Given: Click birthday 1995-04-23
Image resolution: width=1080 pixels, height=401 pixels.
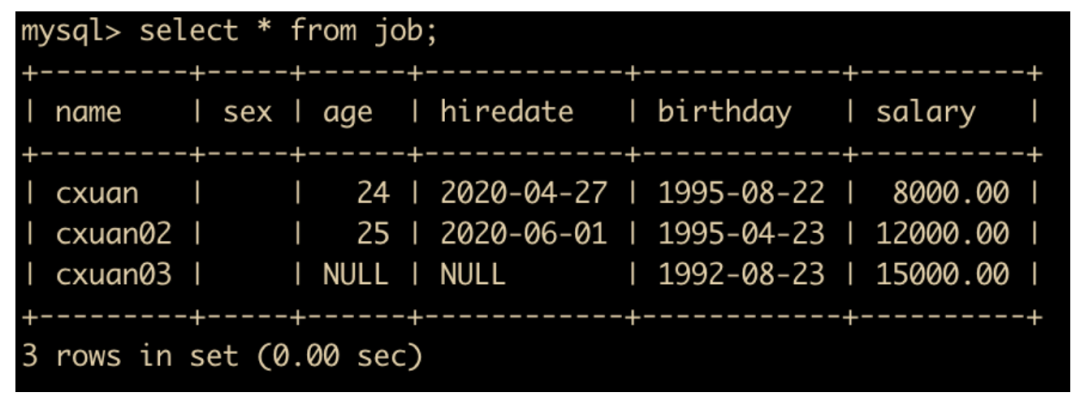Looking at the screenshot, I should (740, 233).
